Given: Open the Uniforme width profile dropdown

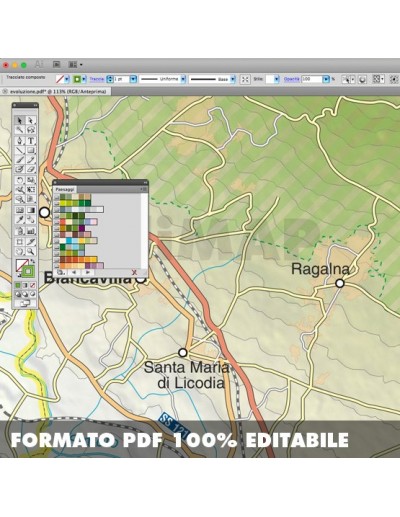Looking at the screenshot, I should [183, 79].
